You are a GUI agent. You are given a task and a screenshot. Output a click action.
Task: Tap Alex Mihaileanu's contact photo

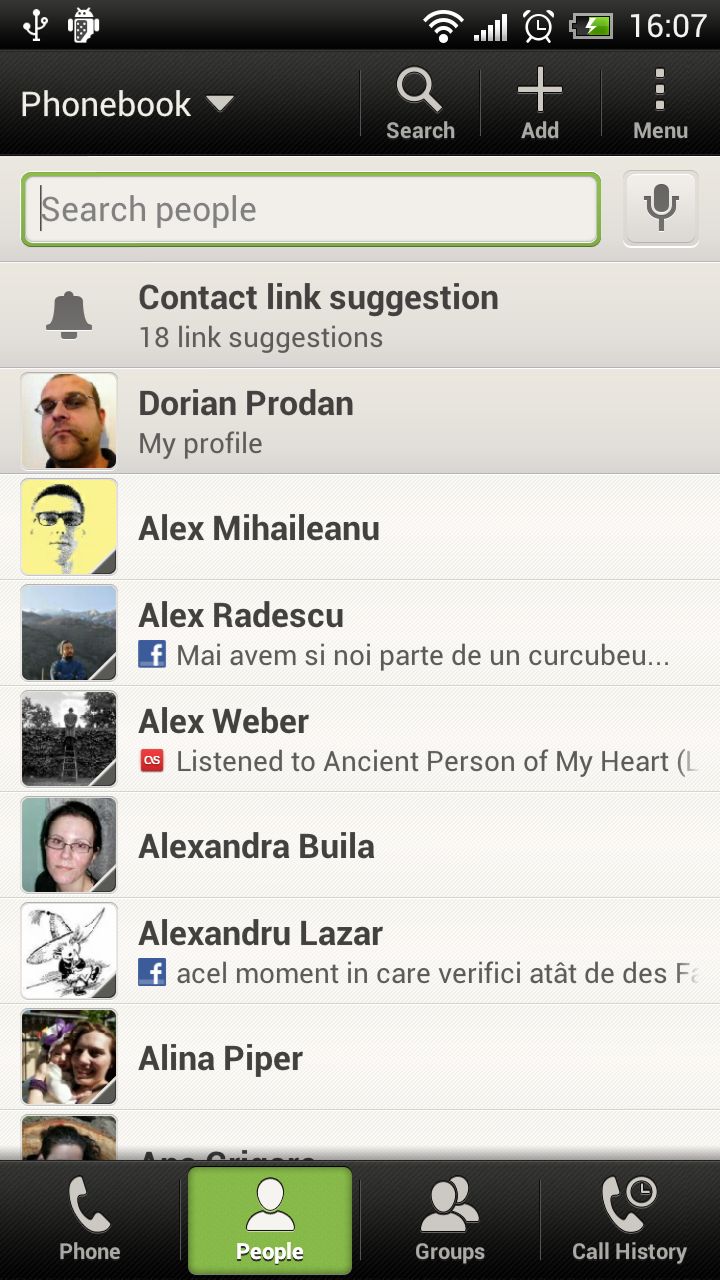[x=69, y=527]
